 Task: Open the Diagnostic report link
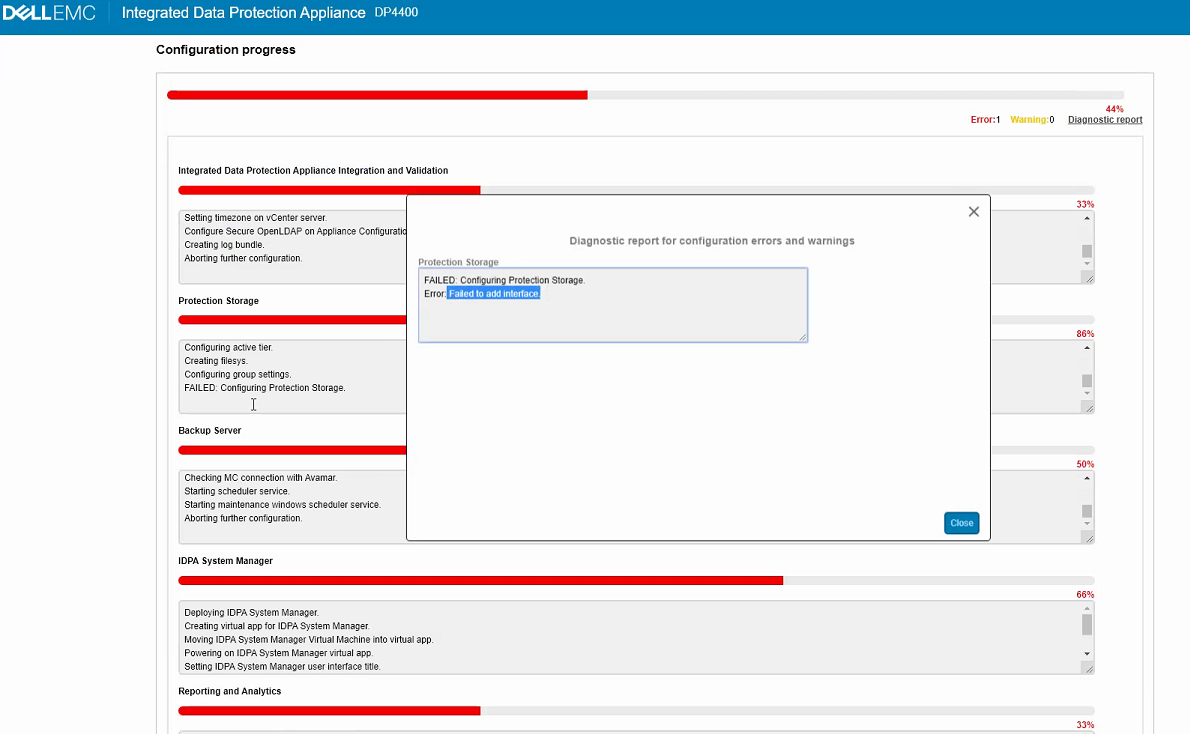pos(1104,120)
